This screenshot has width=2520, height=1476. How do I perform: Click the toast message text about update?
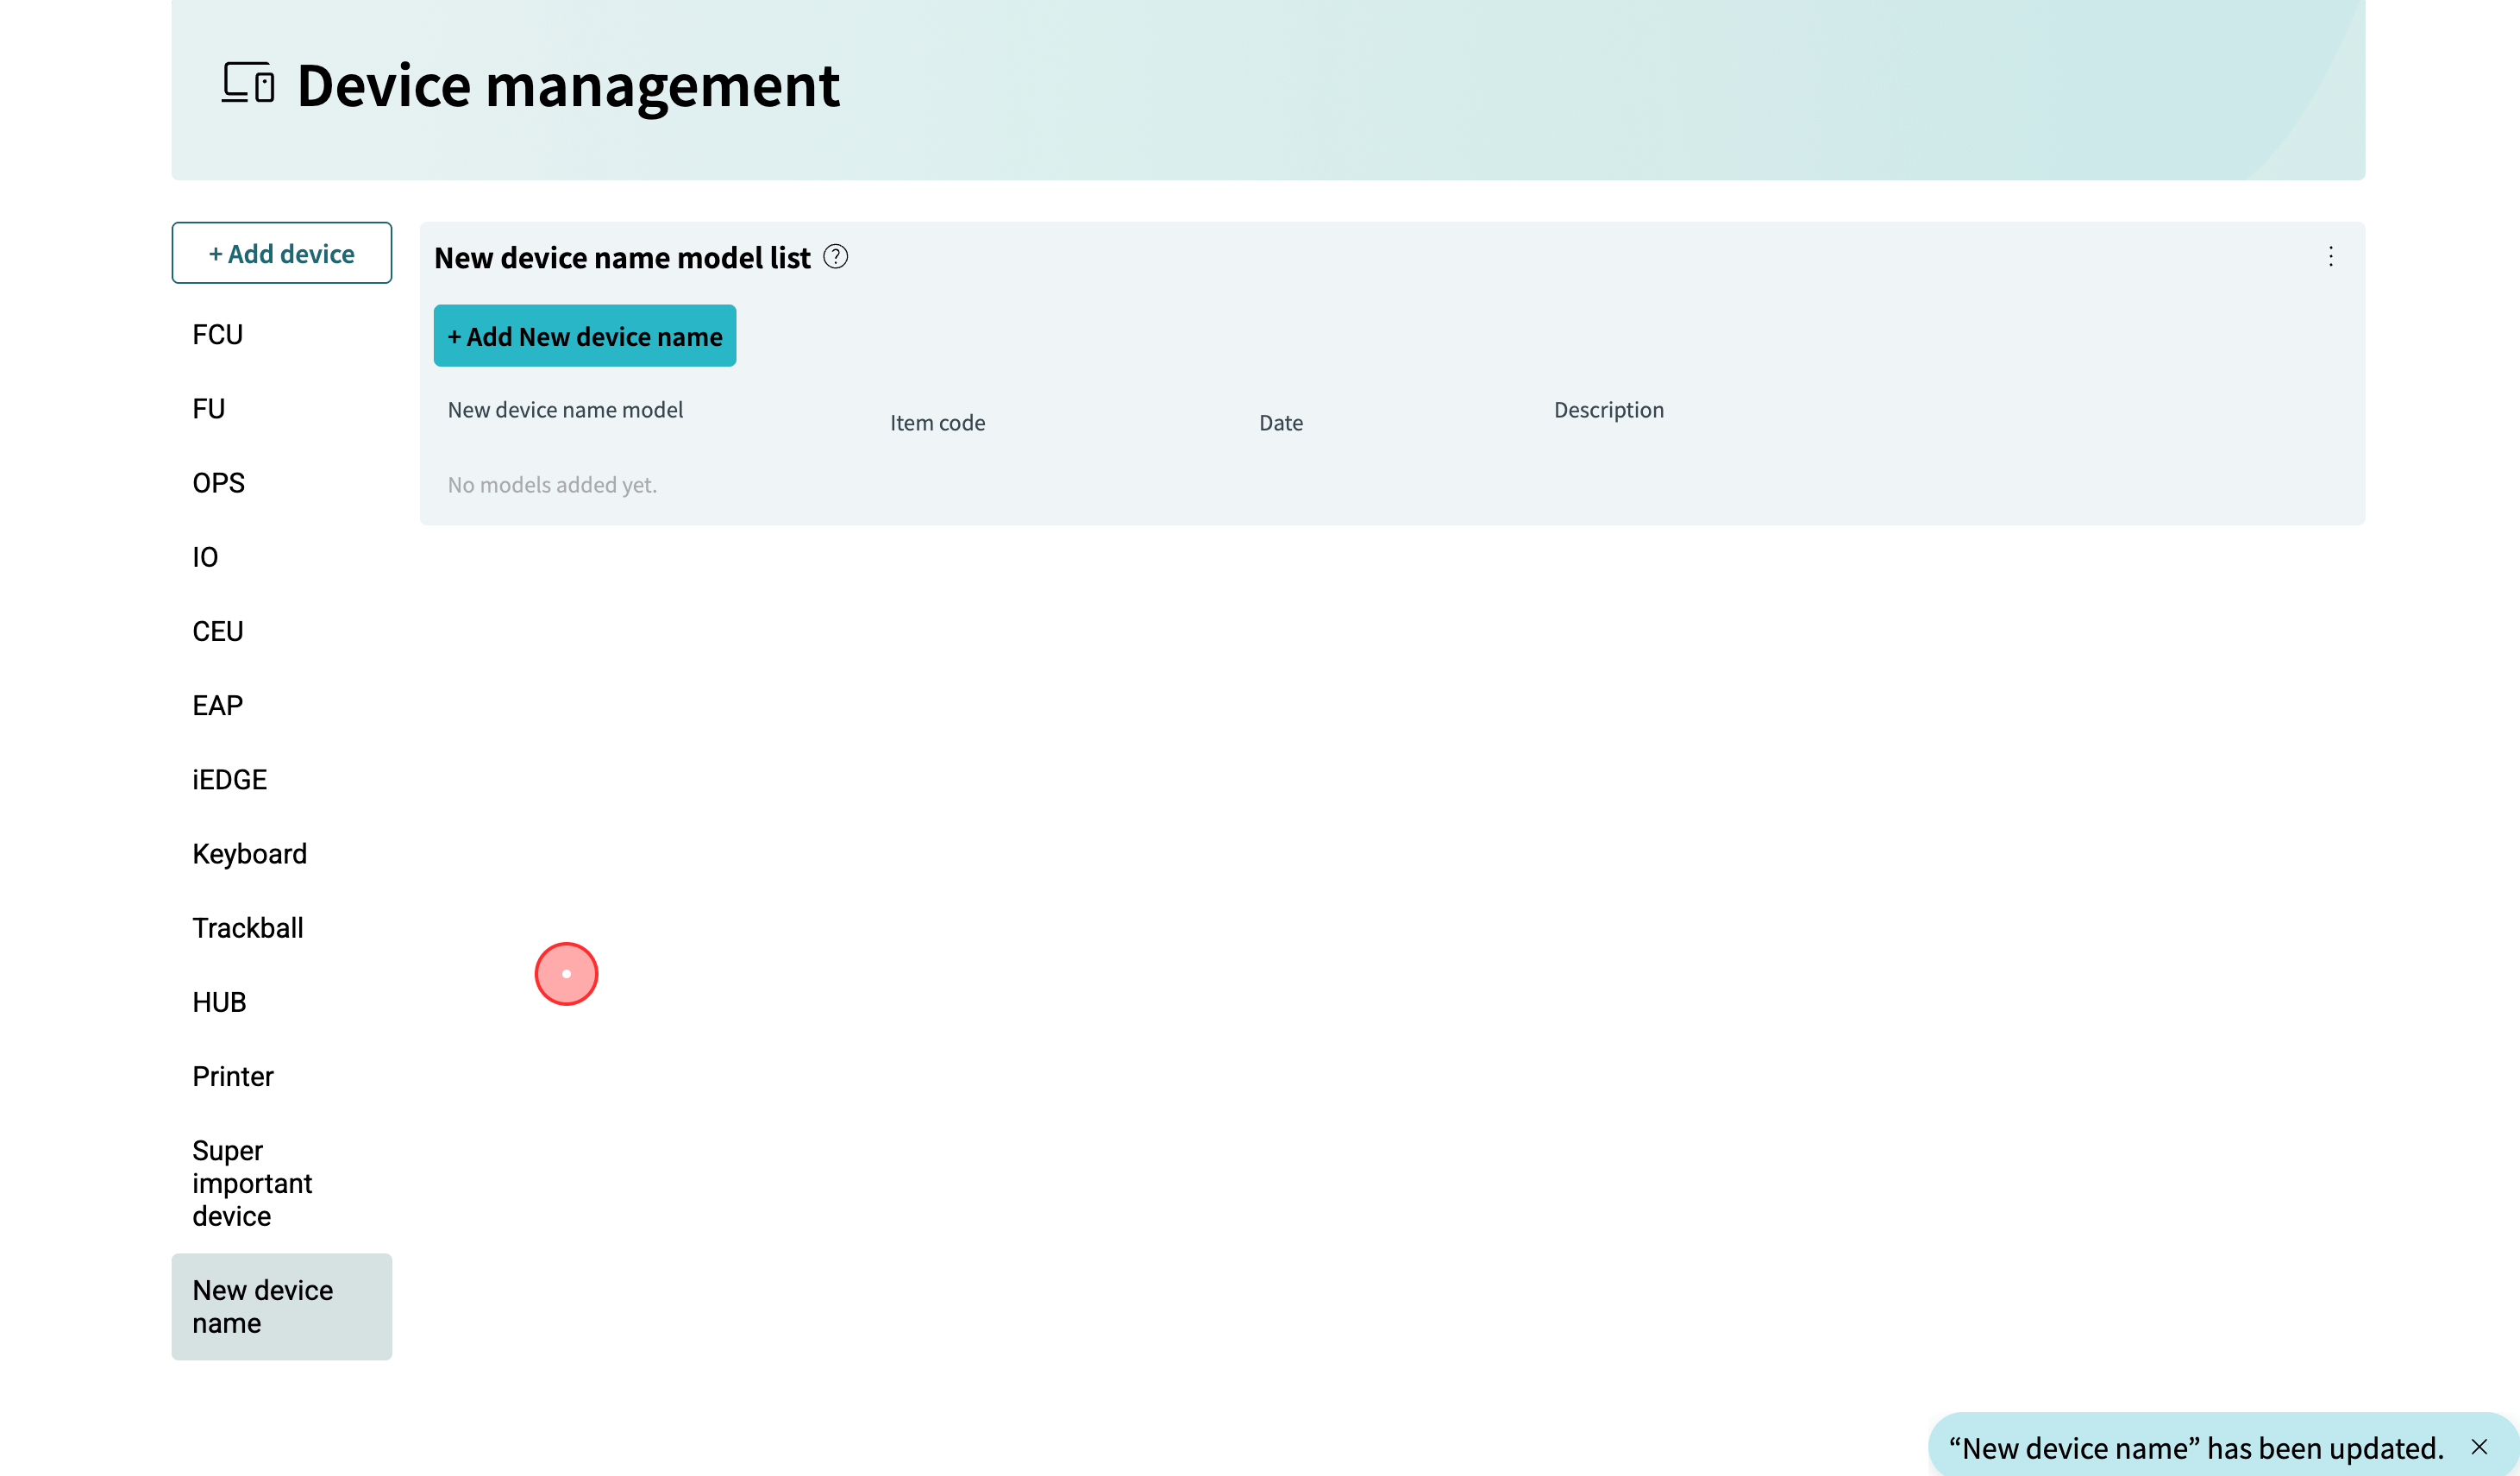pyautogui.click(x=2195, y=1447)
